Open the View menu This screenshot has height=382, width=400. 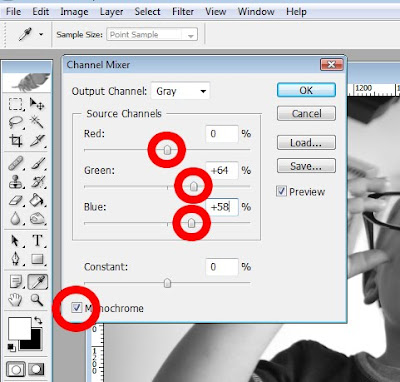pyautogui.click(x=215, y=12)
